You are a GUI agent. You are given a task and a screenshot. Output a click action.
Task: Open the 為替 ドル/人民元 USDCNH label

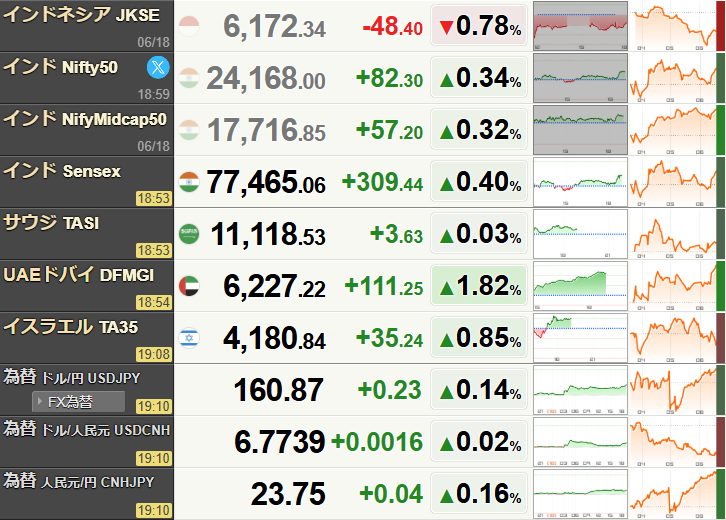[x=87, y=429]
